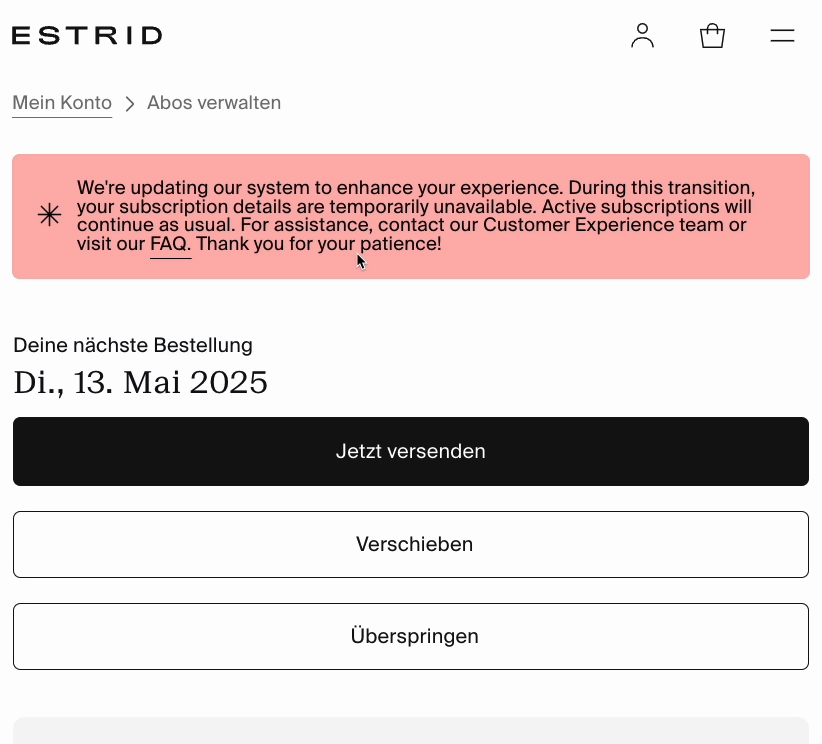Click the Customer Experience team mention
The width and height of the screenshot is (822, 744).
[602, 225]
